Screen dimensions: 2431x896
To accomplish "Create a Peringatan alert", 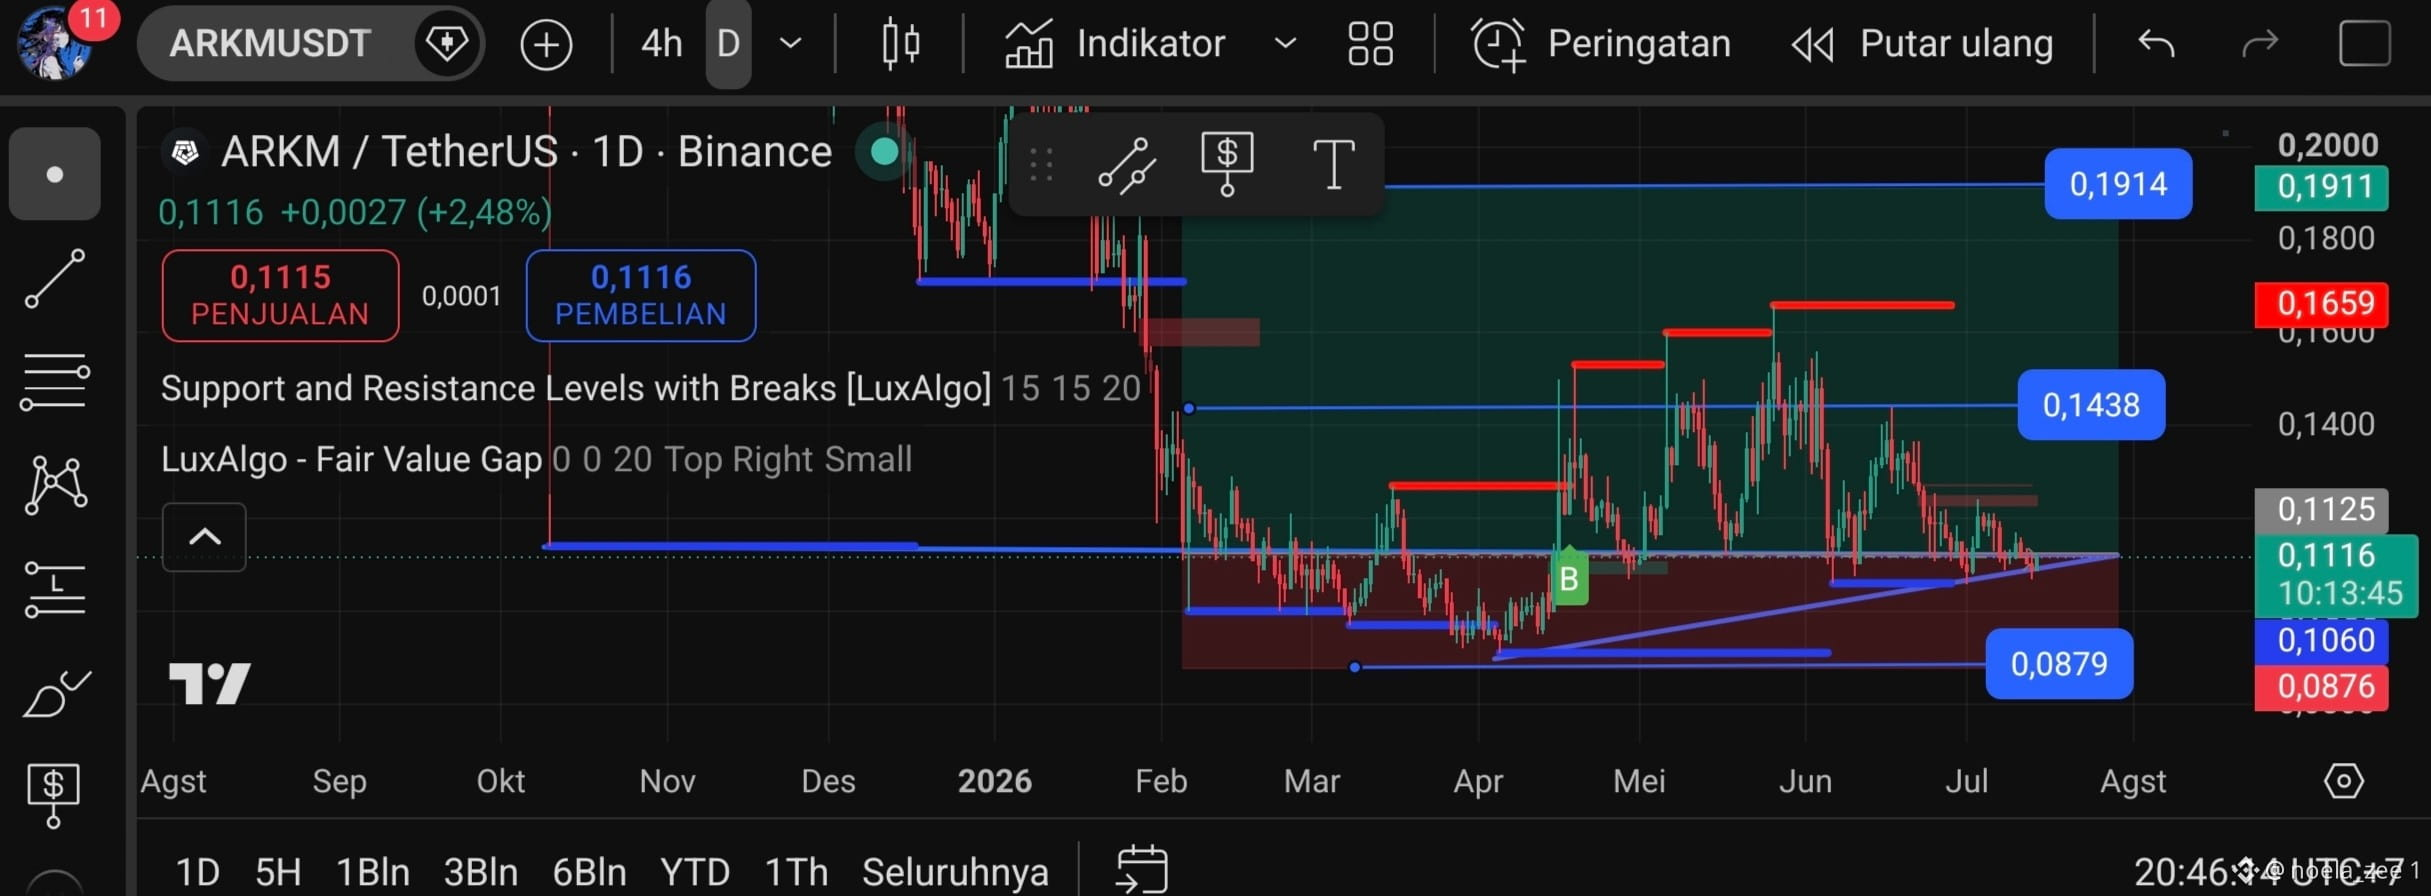I will click(1600, 44).
